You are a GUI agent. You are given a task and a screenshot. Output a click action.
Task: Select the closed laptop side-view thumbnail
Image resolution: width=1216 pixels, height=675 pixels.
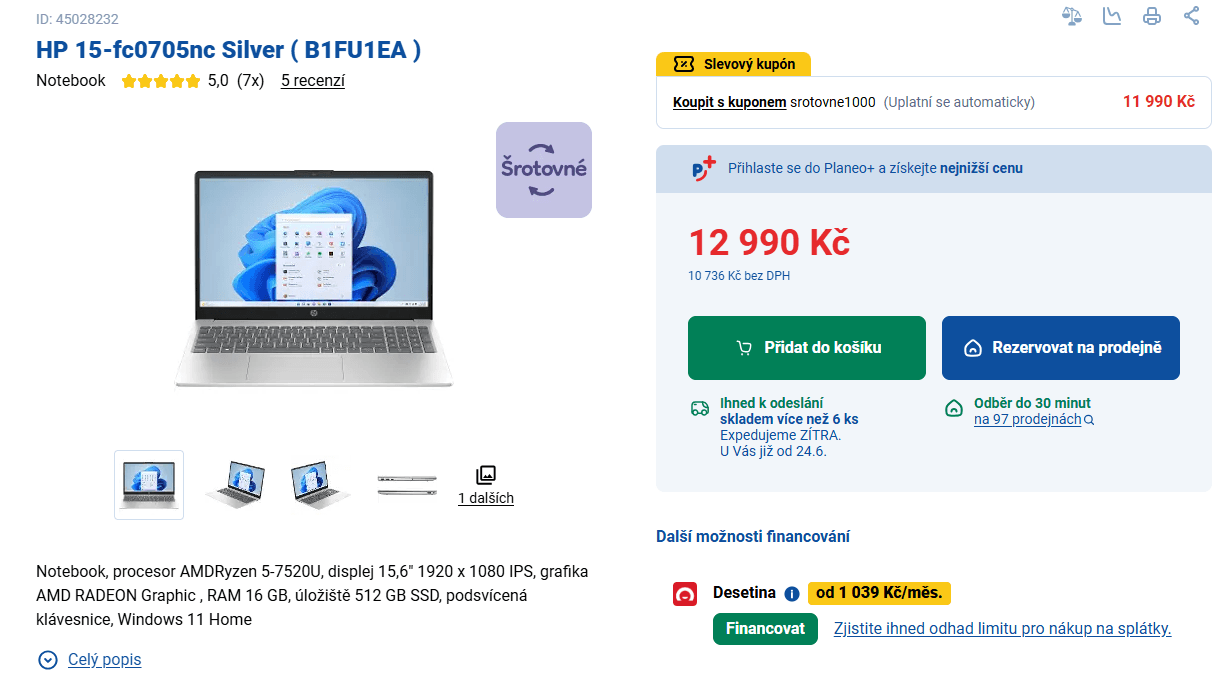pyautogui.click(x=407, y=485)
